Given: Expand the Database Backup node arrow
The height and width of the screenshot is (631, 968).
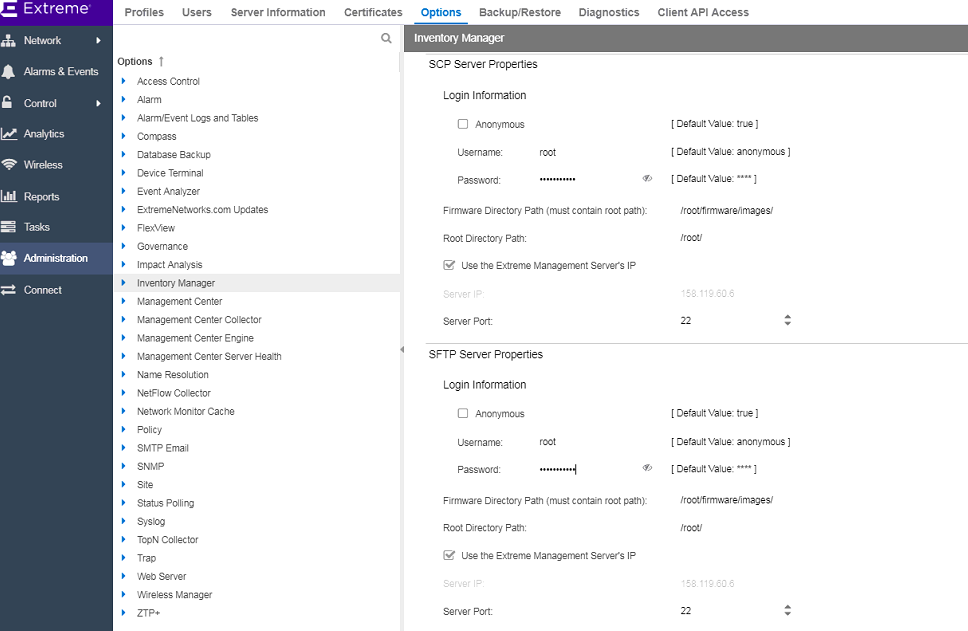Looking at the screenshot, I should click(x=123, y=154).
